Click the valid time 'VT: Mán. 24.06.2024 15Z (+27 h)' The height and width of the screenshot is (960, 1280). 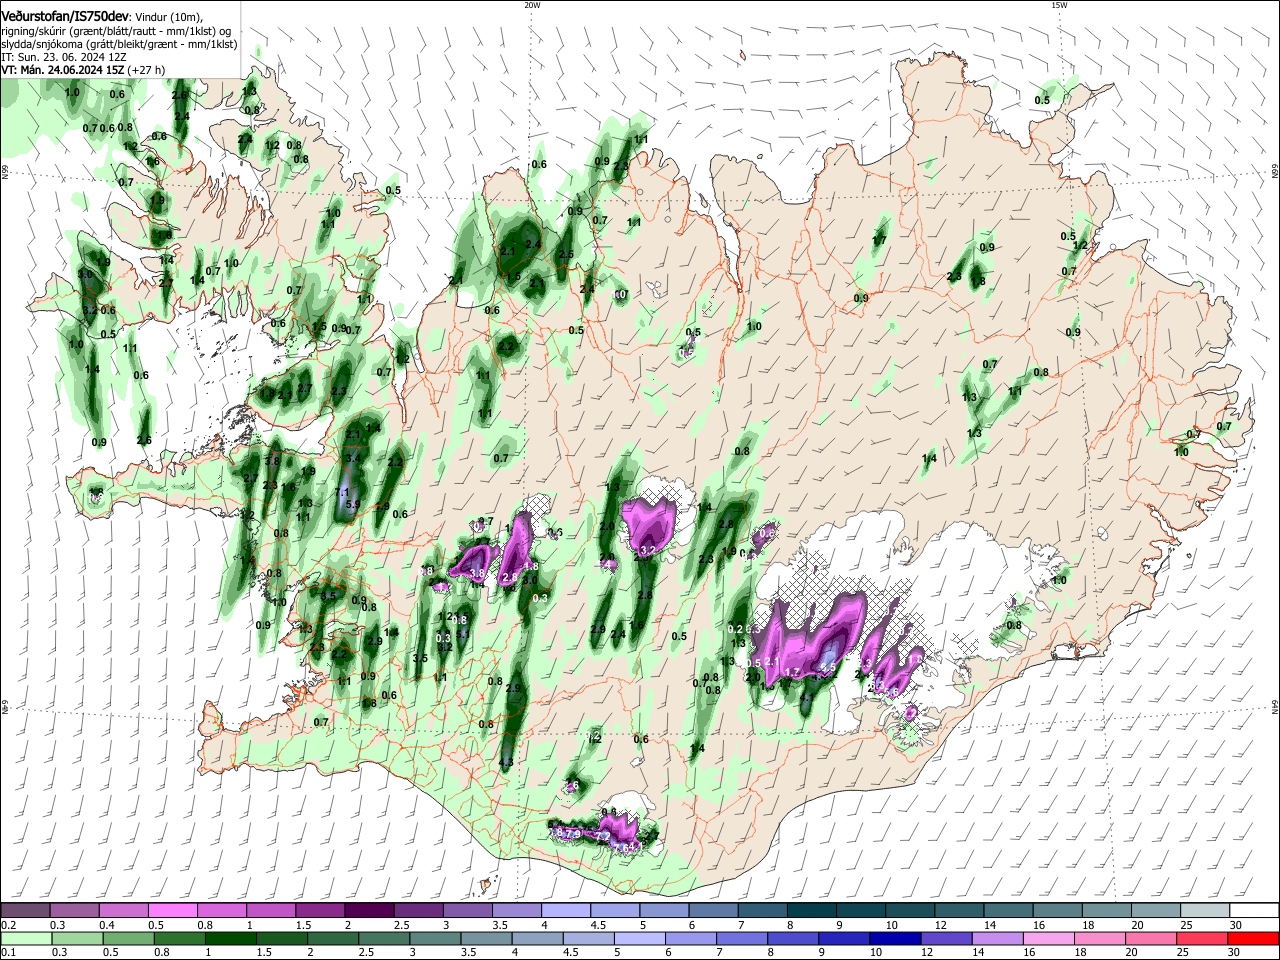(x=83, y=70)
